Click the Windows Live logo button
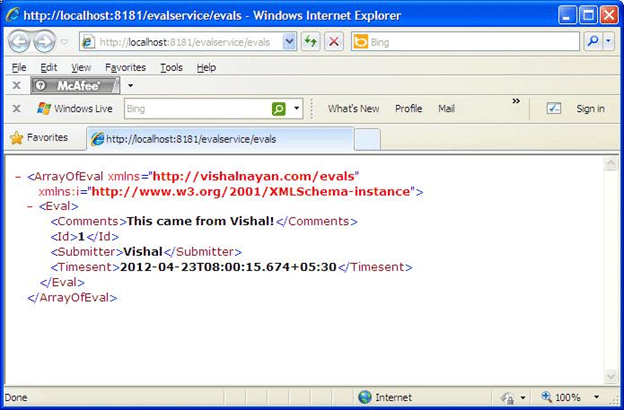This screenshot has width=624, height=410. pos(75,108)
